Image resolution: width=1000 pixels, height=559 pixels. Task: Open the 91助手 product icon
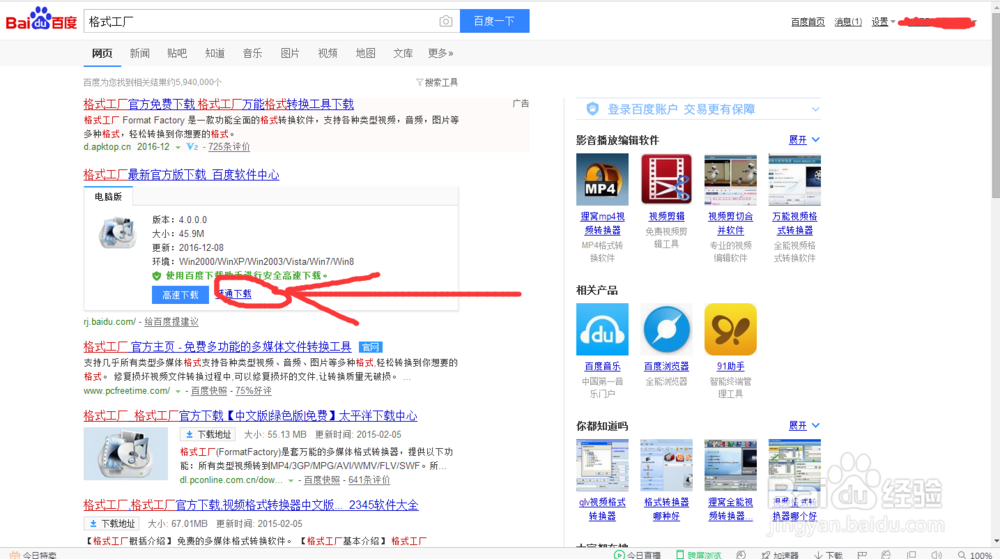pyautogui.click(x=730, y=329)
